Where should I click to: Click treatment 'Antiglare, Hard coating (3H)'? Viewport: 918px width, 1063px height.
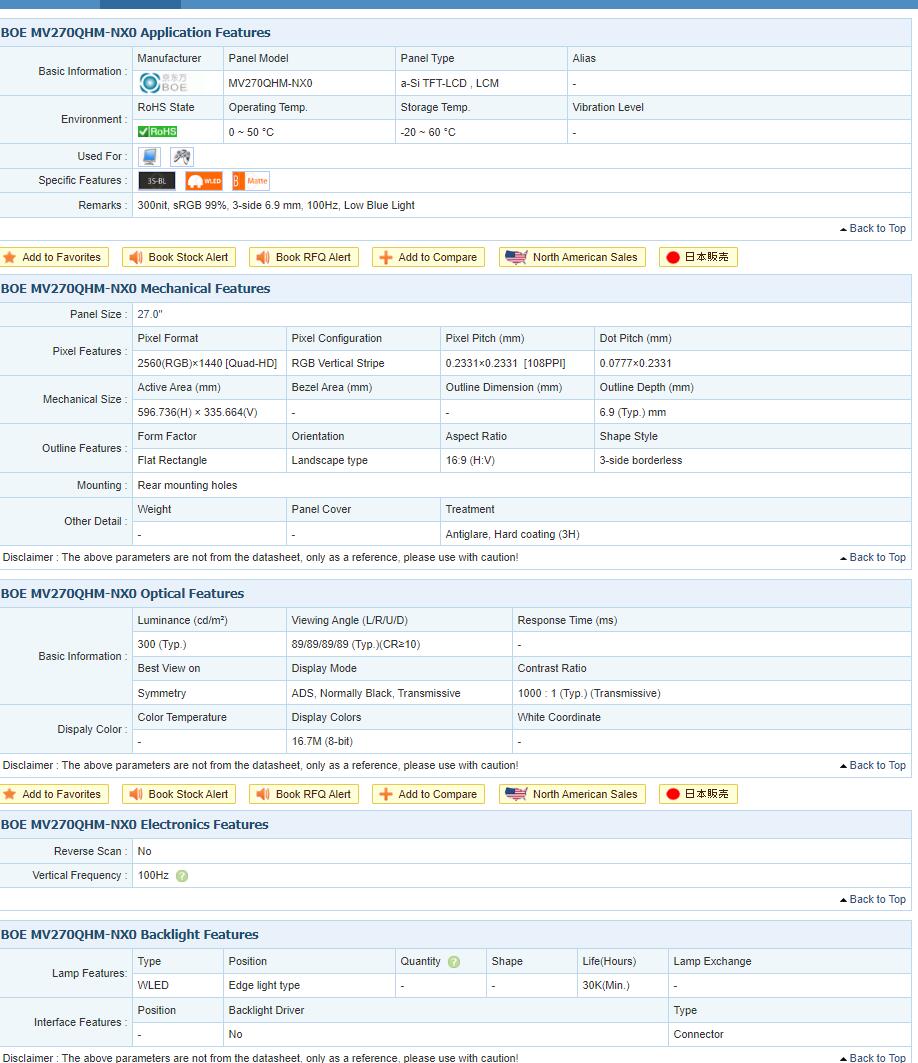point(513,534)
